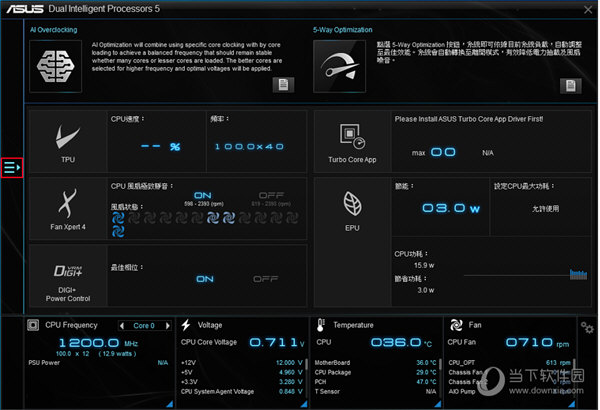Launch the 5-Way Optimization gauge icon
Screen dimensions: 600x410
pos(339,67)
